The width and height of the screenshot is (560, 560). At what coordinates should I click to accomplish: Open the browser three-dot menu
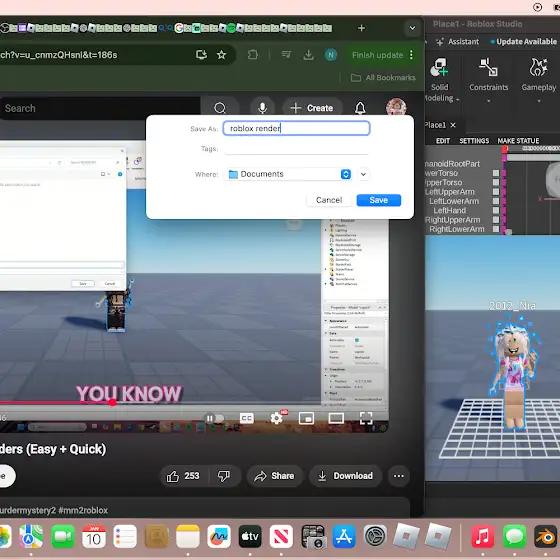(x=411, y=55)
